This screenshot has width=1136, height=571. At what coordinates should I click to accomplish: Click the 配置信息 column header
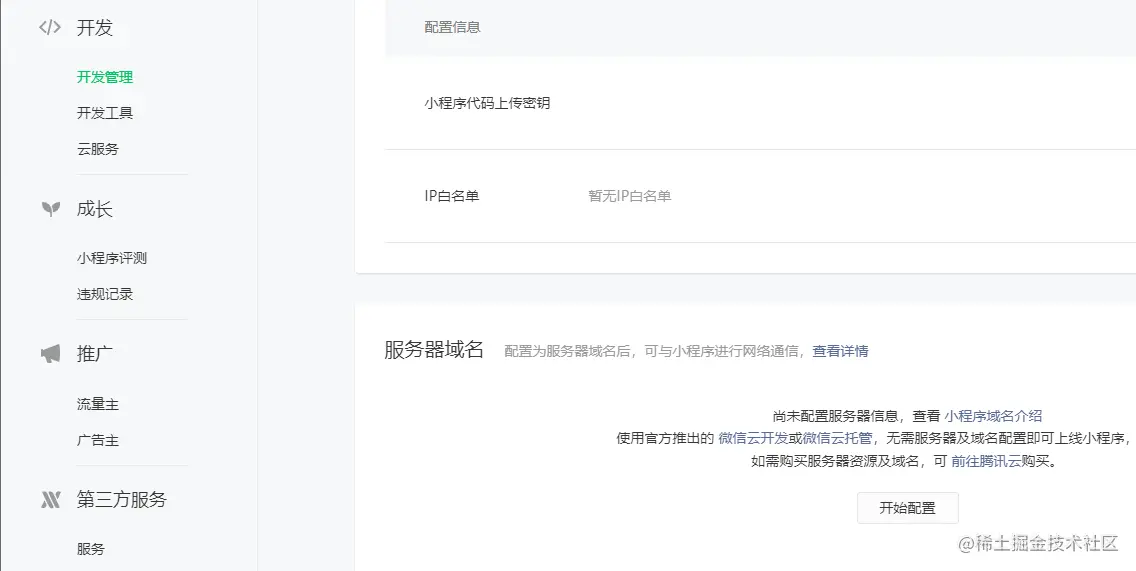(453, 28)
